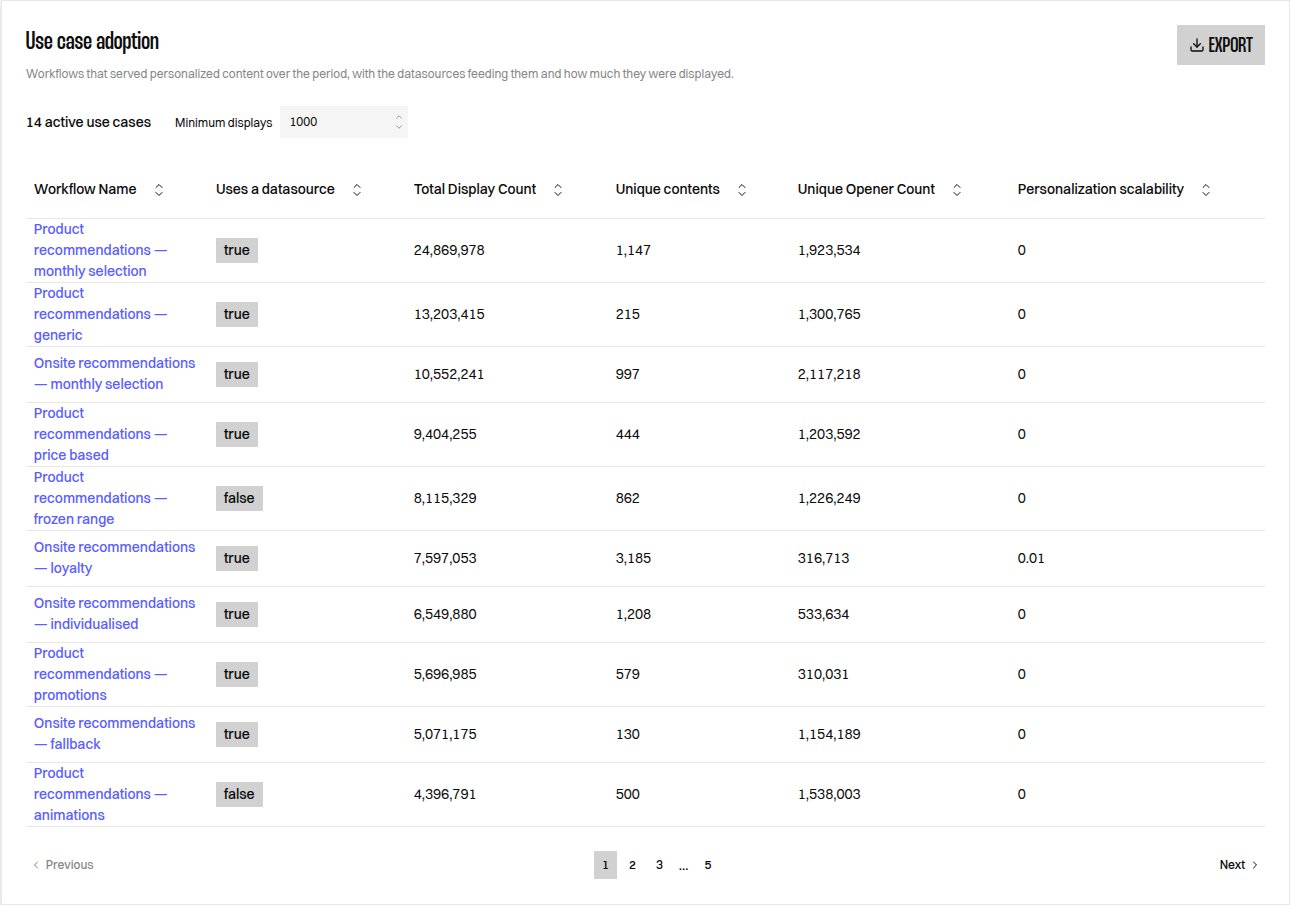
Task: Select current page 1 button
Action: [x=605, y=865]
